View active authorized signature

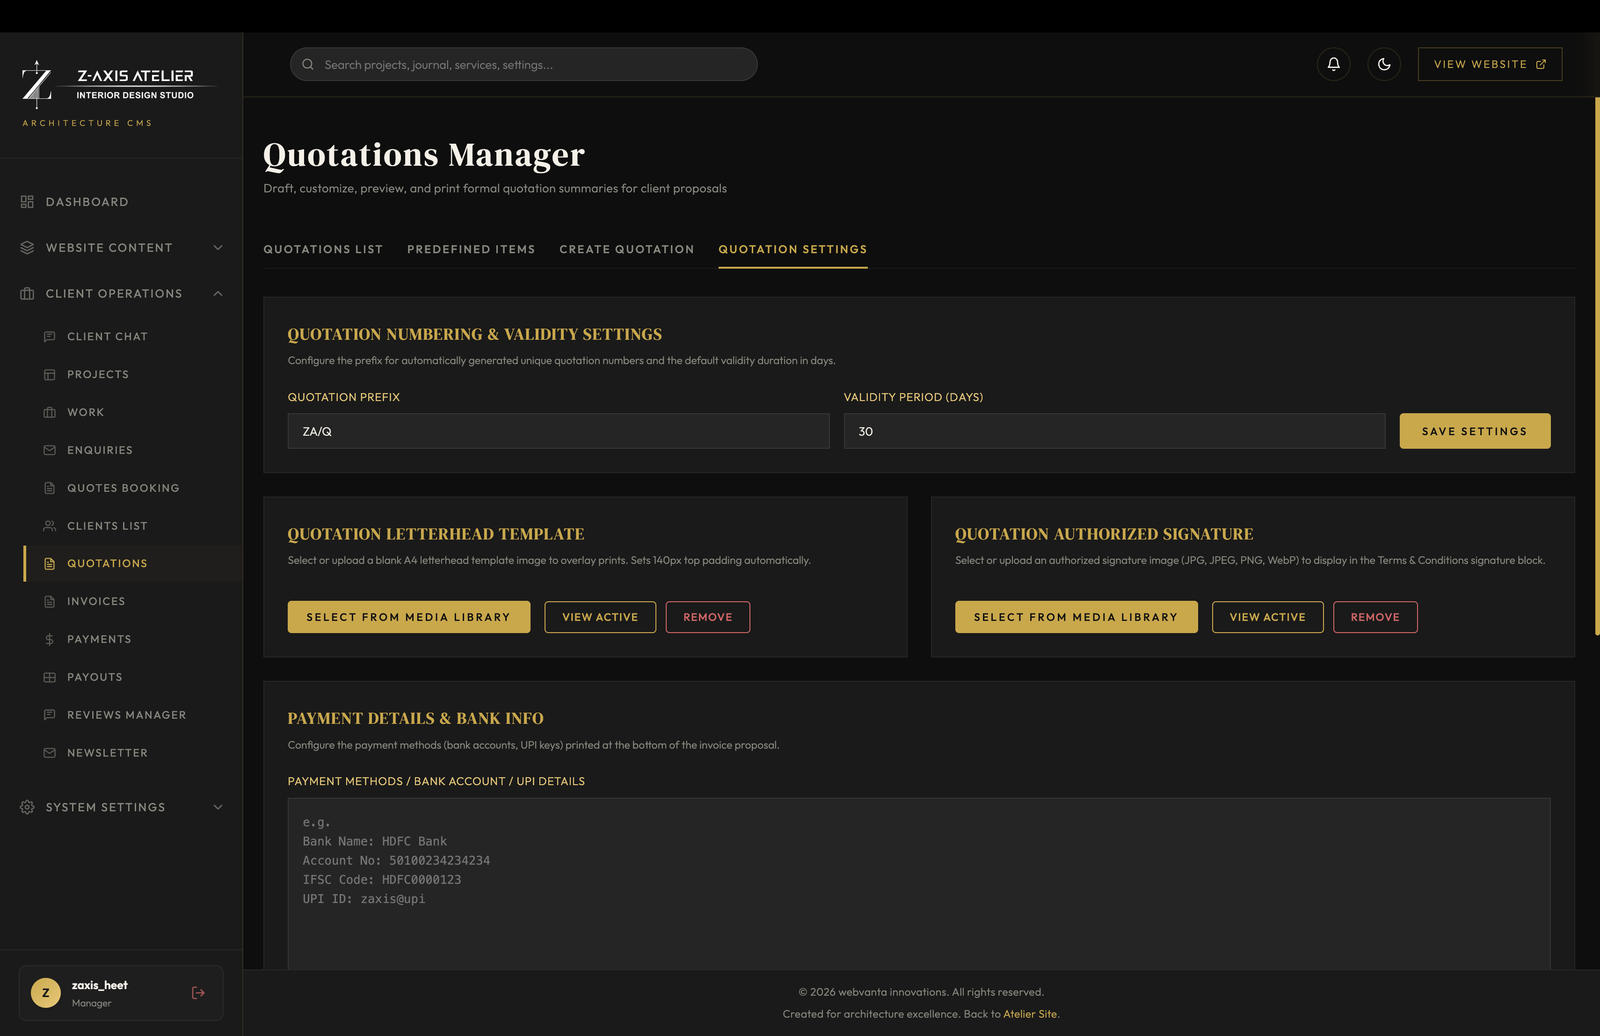click(x=1268, y=617)
